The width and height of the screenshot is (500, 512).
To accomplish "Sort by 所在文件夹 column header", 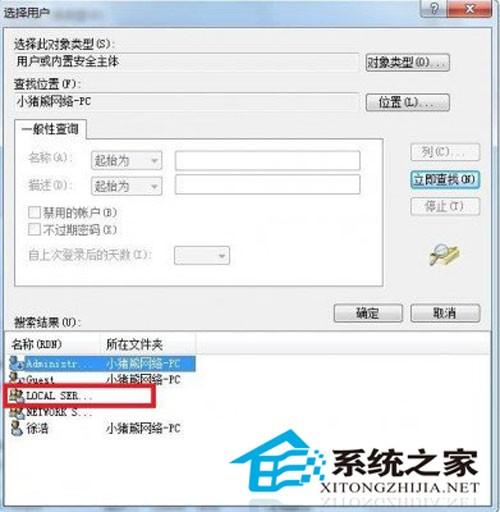I will pyautogui.click(x=148, y=344).
